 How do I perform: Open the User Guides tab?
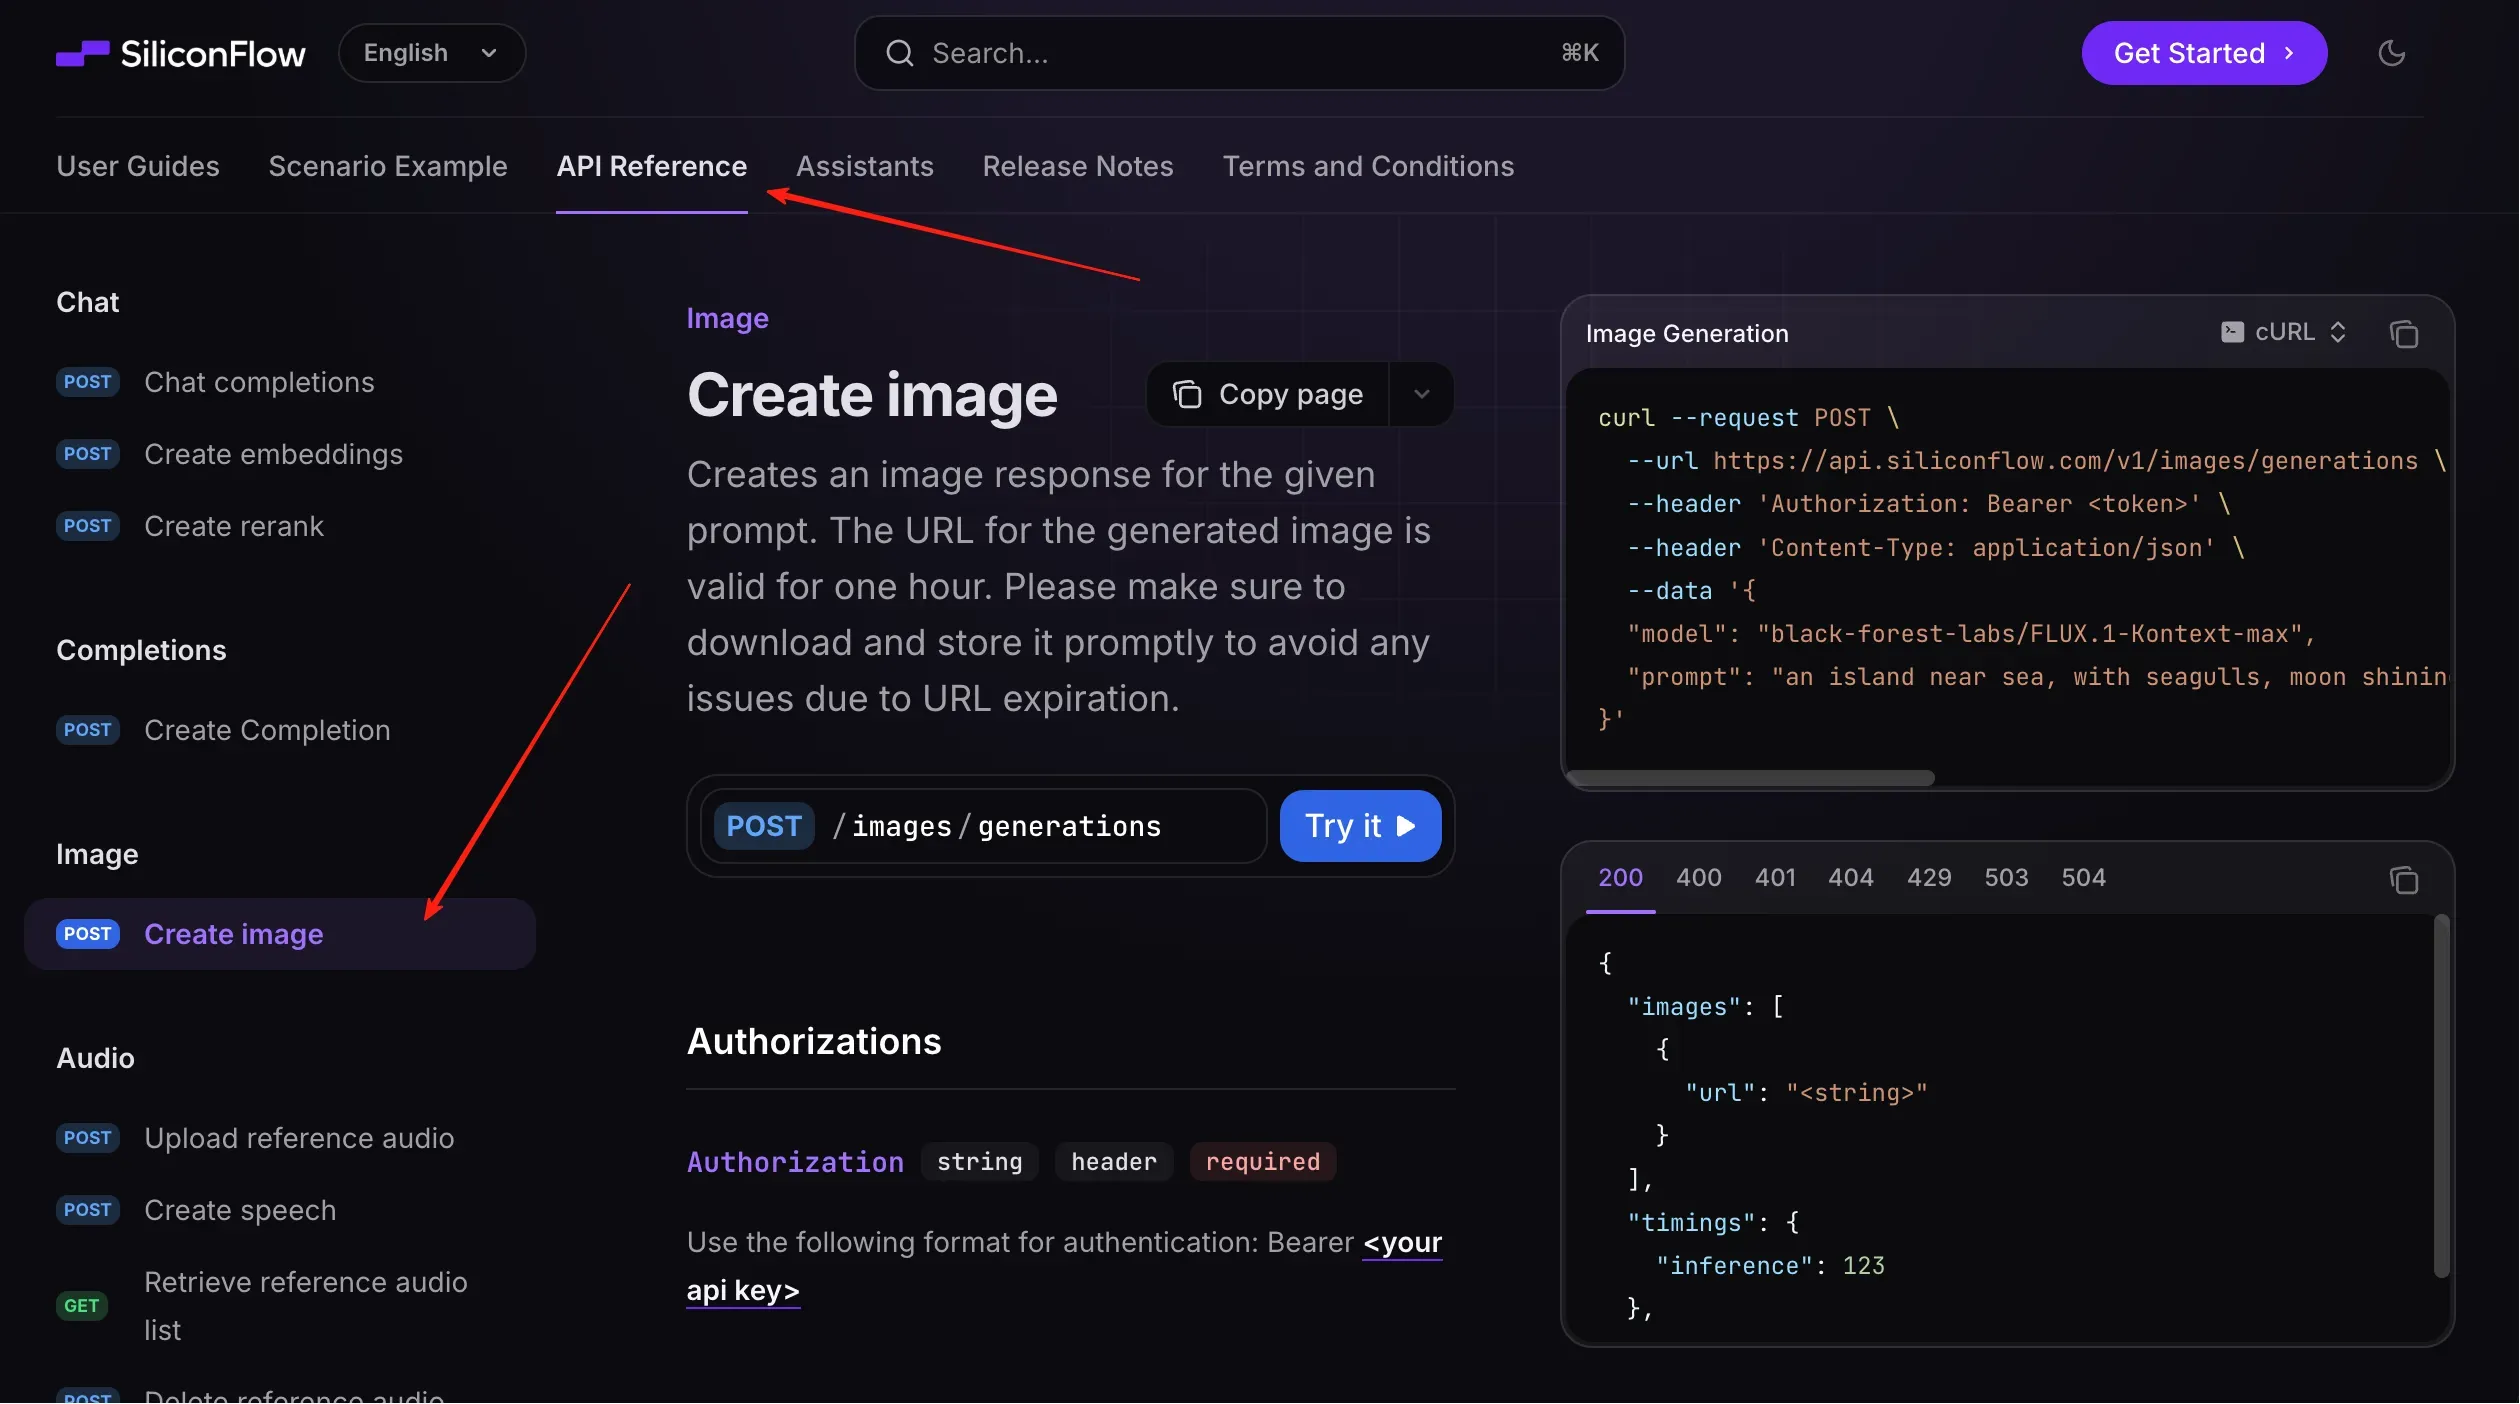pos(138,166)
